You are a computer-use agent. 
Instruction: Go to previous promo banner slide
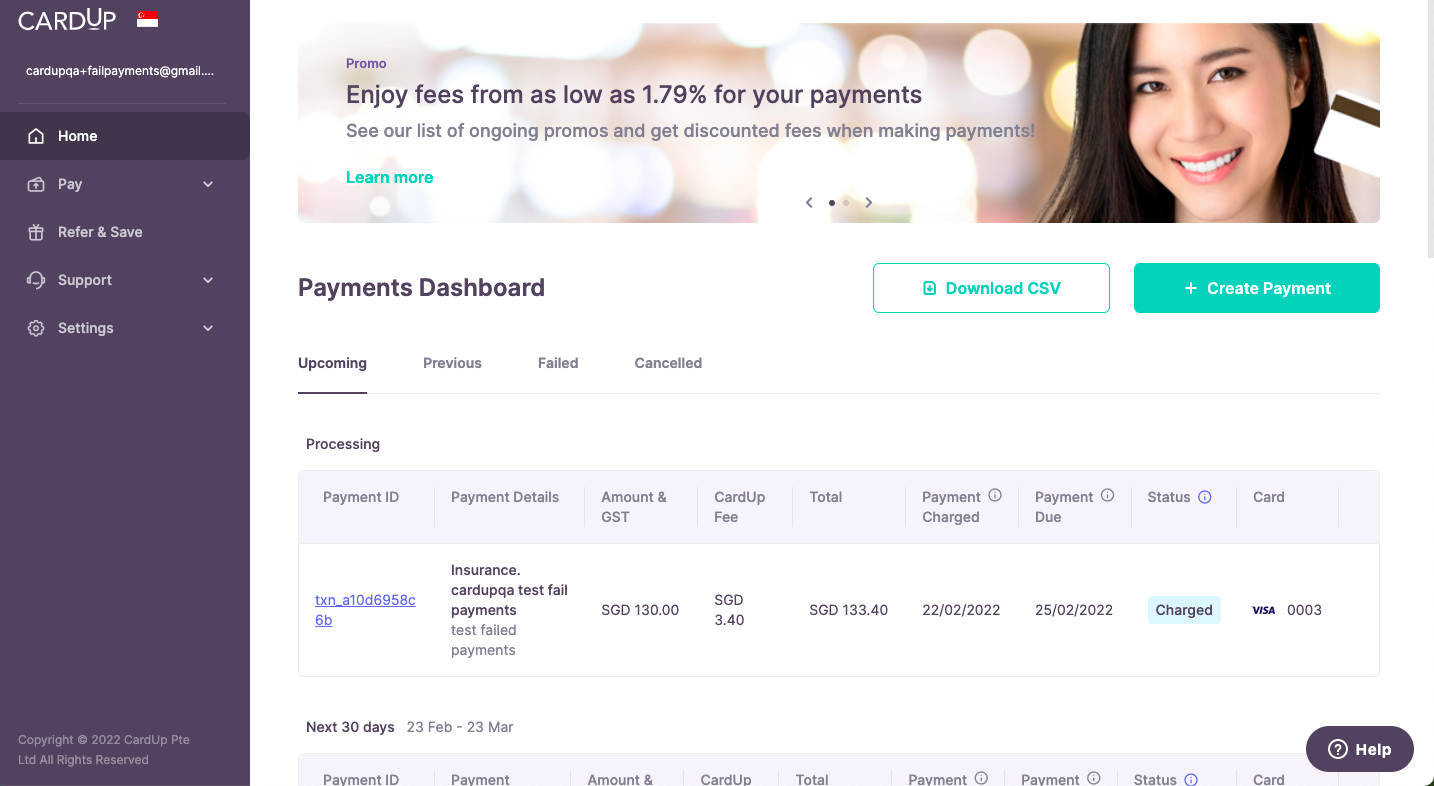pos(809,203)
